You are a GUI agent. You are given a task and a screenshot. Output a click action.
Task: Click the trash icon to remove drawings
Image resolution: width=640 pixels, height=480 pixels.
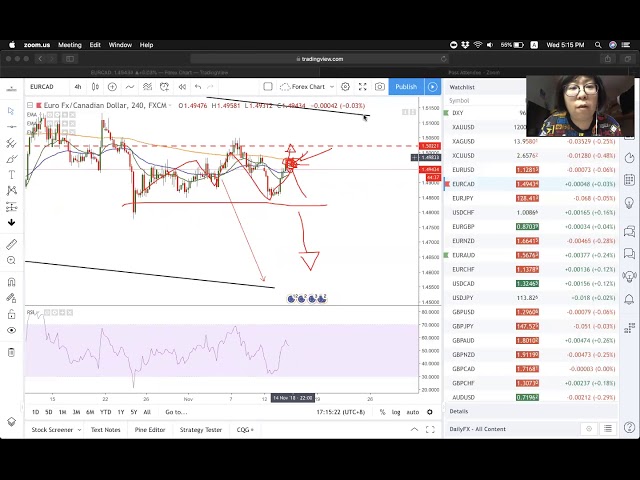(x=11, y=352)
